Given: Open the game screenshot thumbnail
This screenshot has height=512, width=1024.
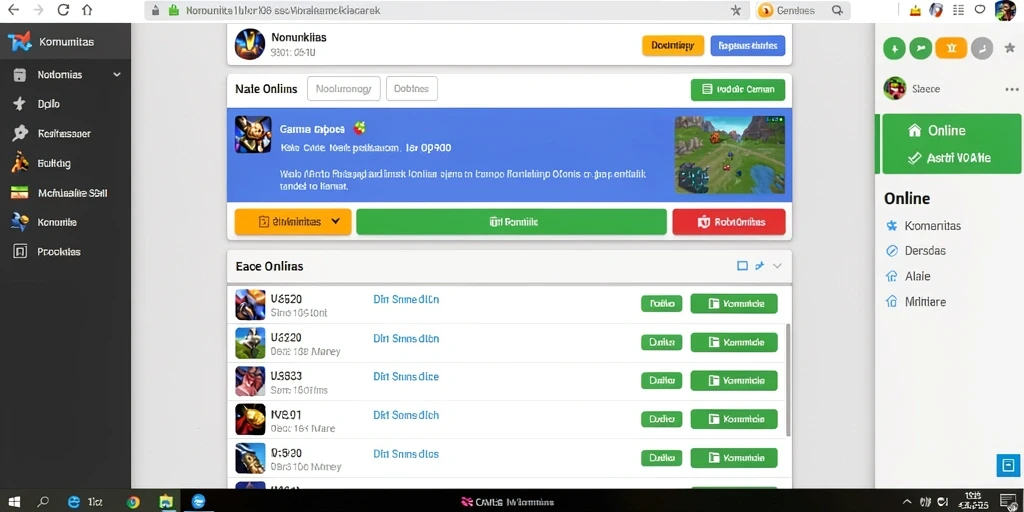Looking at the screenshot, I should (x=729, y=155).
